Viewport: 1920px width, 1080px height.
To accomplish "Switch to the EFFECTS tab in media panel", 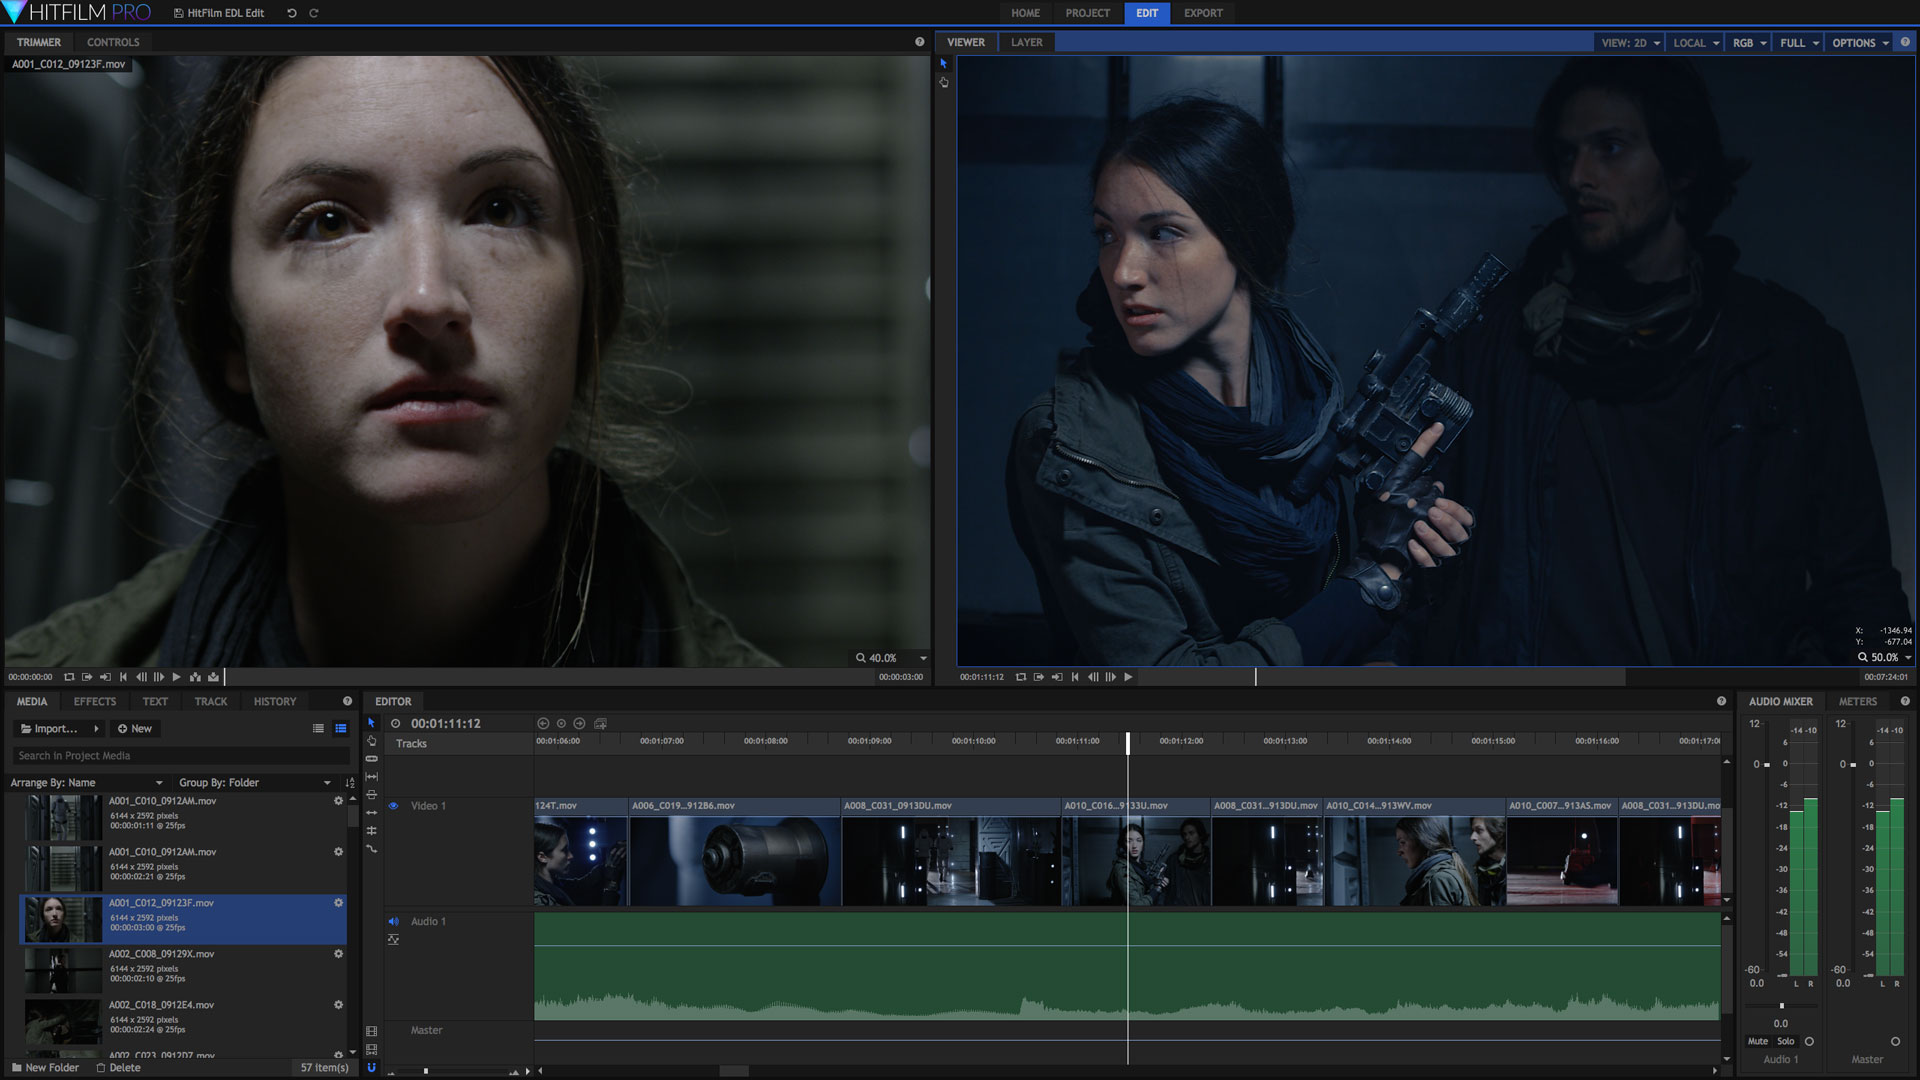I will pos(92,700).
